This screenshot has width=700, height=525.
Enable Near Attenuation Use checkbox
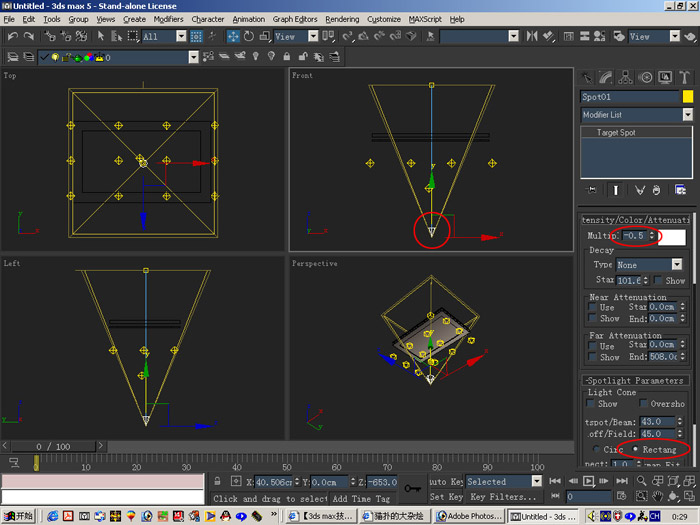click(x=592, y=307)
